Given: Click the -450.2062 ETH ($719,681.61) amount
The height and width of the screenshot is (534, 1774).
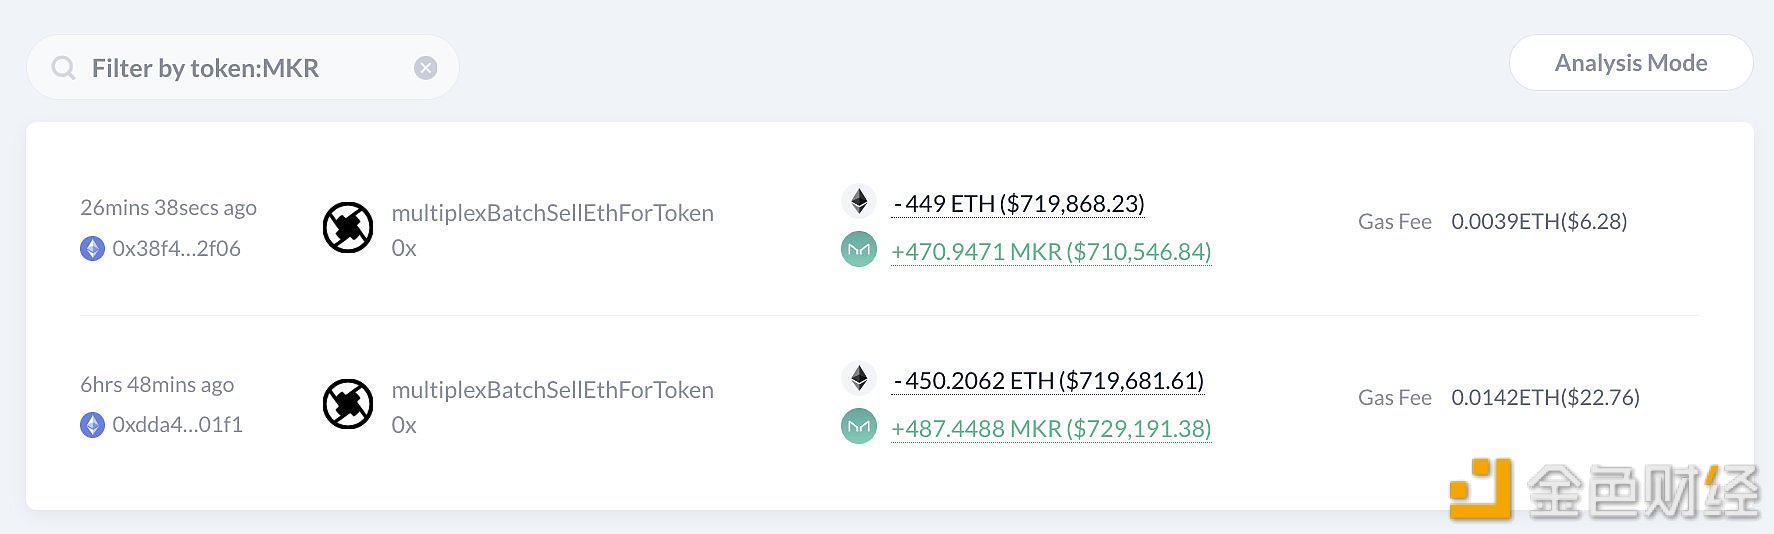Looking at the screenshot, I should pos(1048,381).
